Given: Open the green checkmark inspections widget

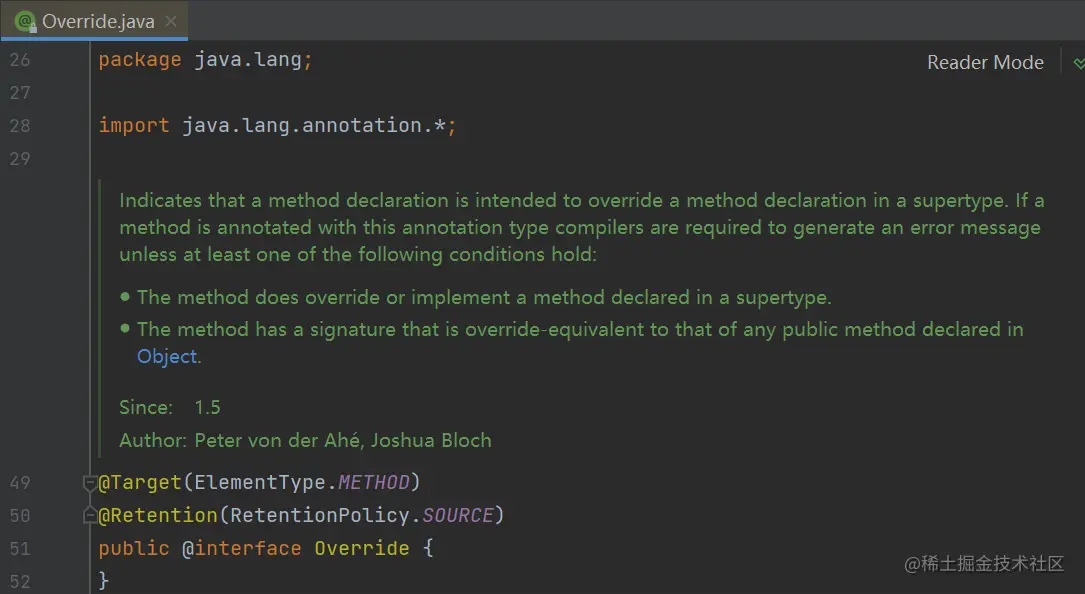Looking at the screenshot, I should click(1078, 63).
